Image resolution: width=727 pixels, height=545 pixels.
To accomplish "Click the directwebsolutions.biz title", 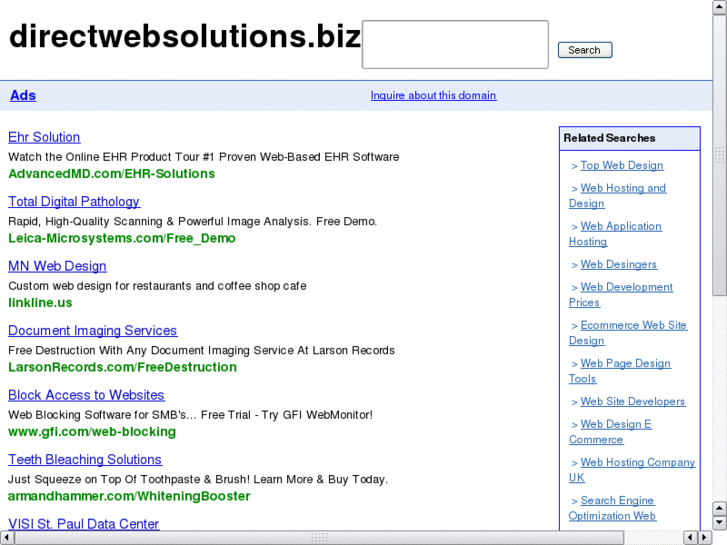I will (185, 36).
